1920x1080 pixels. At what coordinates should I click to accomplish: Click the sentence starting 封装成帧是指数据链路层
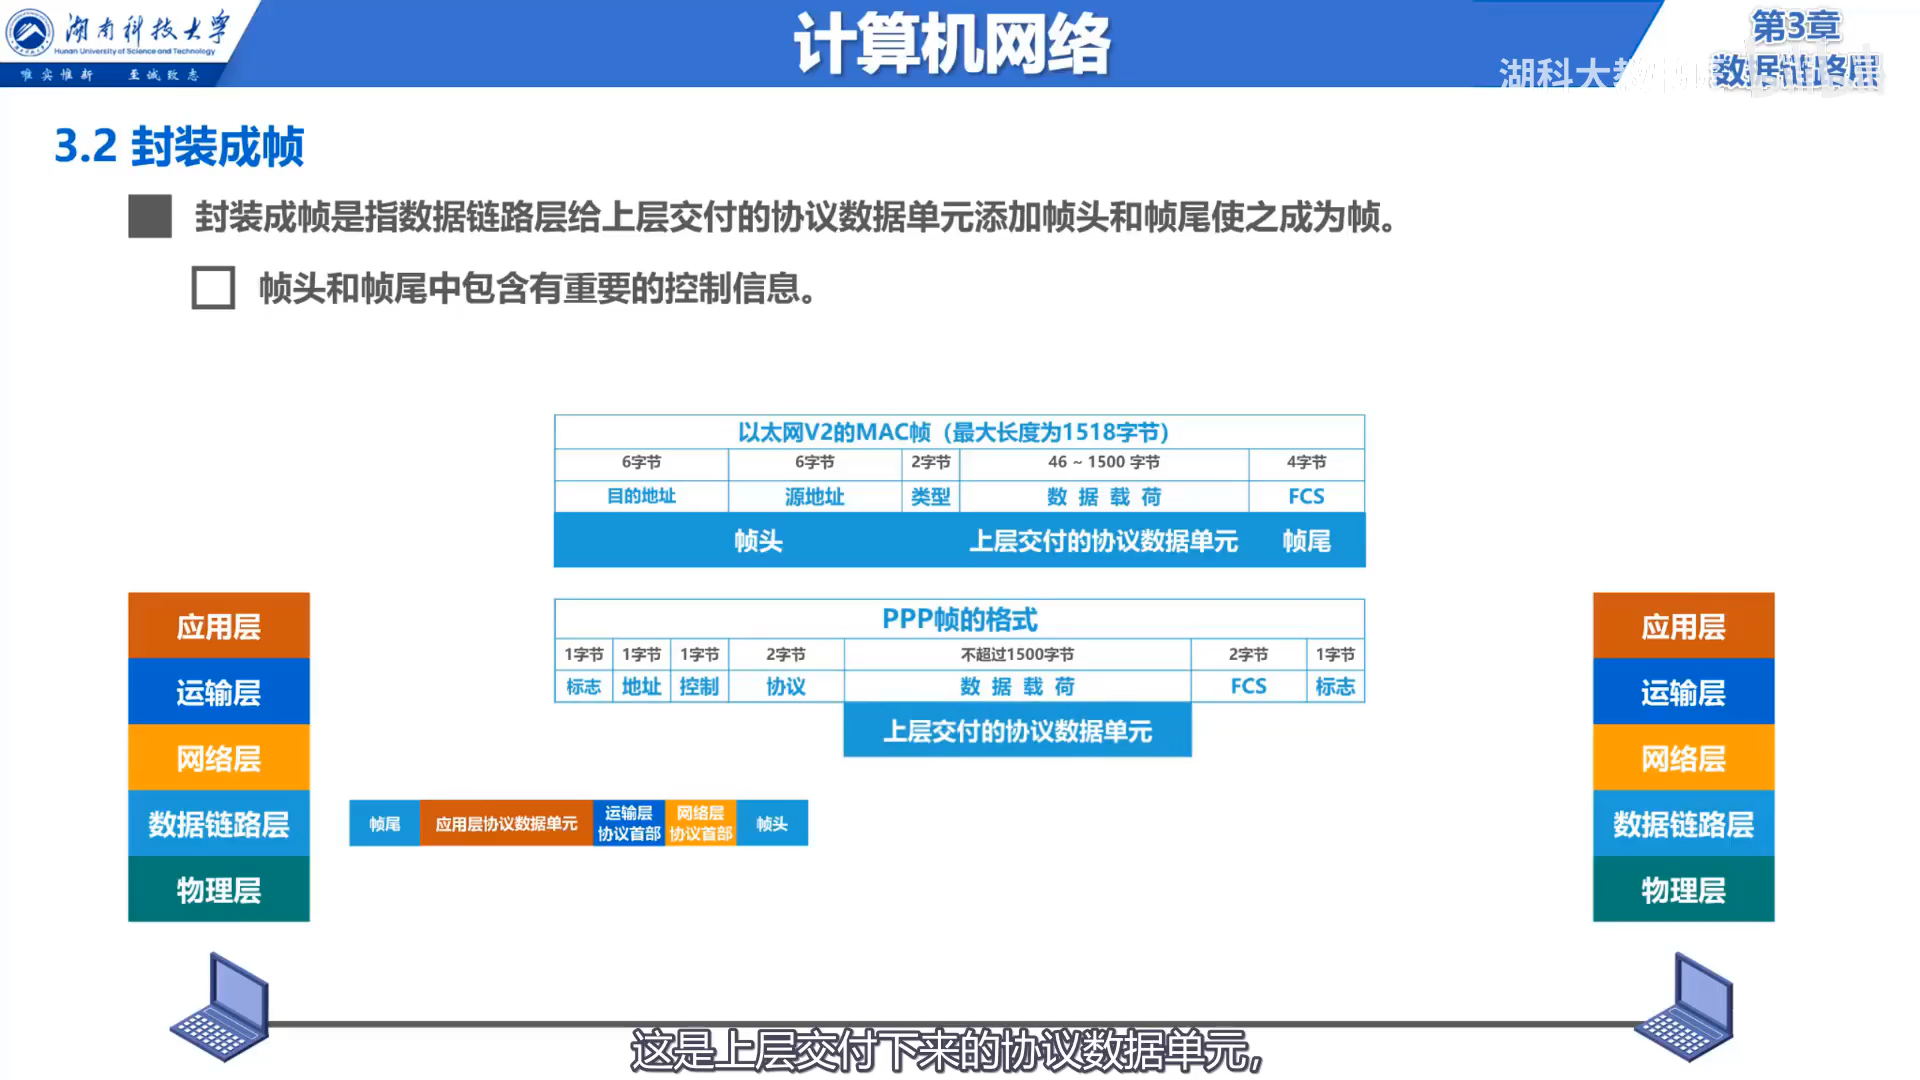[796, 216]
